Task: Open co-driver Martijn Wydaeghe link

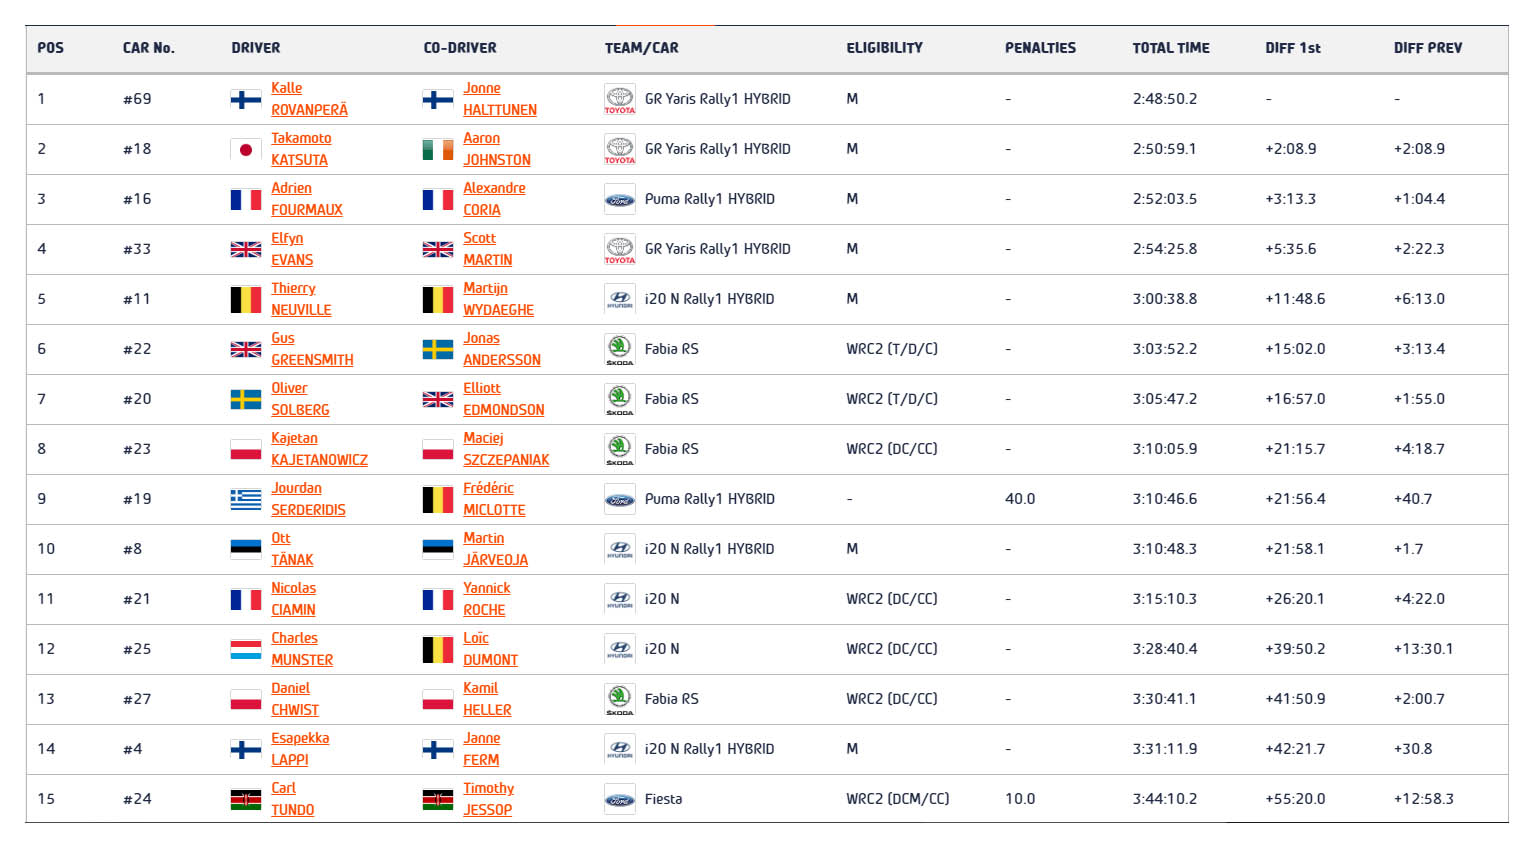Action: click(498, 299)
